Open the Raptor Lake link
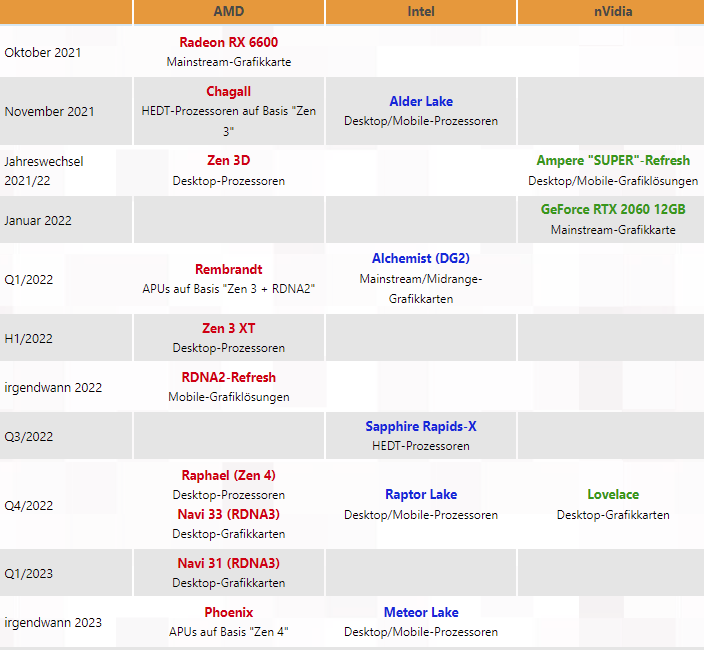Screen dimensions: 704x650 tap(421, 495)
